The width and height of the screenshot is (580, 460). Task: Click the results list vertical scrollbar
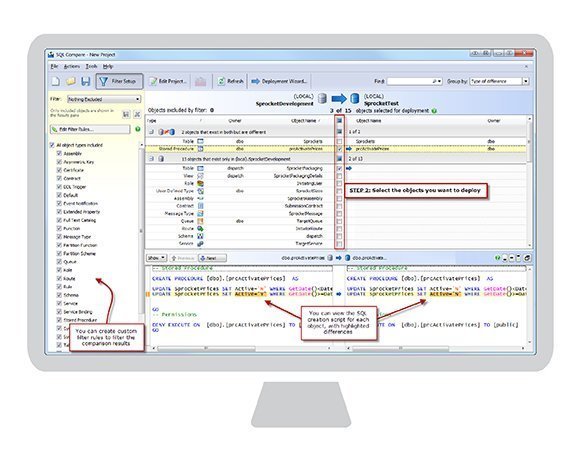click(529, 141)
